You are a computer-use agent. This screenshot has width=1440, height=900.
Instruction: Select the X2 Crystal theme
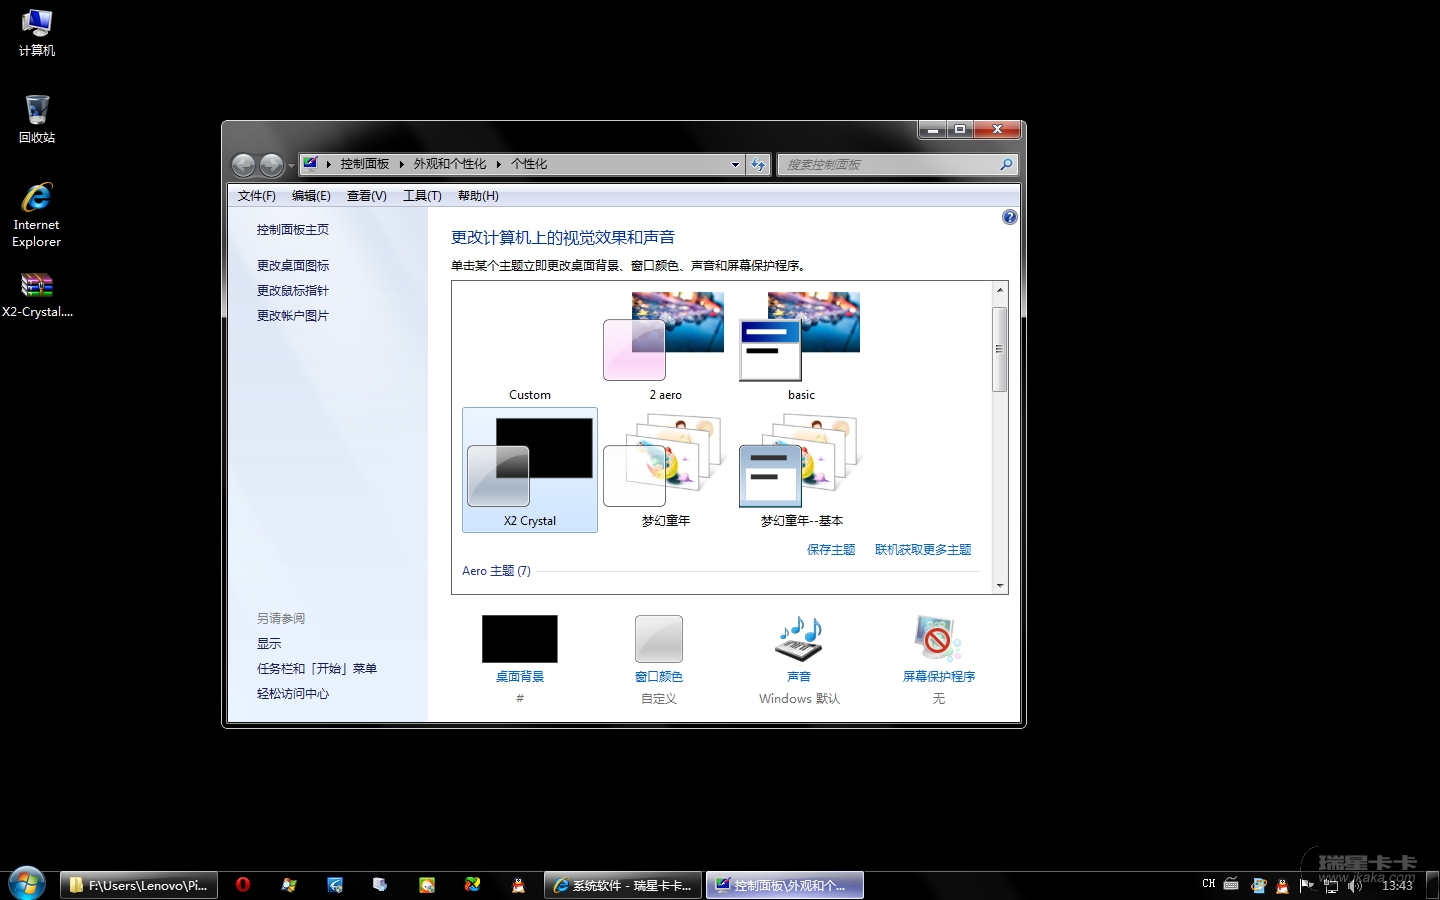pyautogui.click(x=530, y=470)
